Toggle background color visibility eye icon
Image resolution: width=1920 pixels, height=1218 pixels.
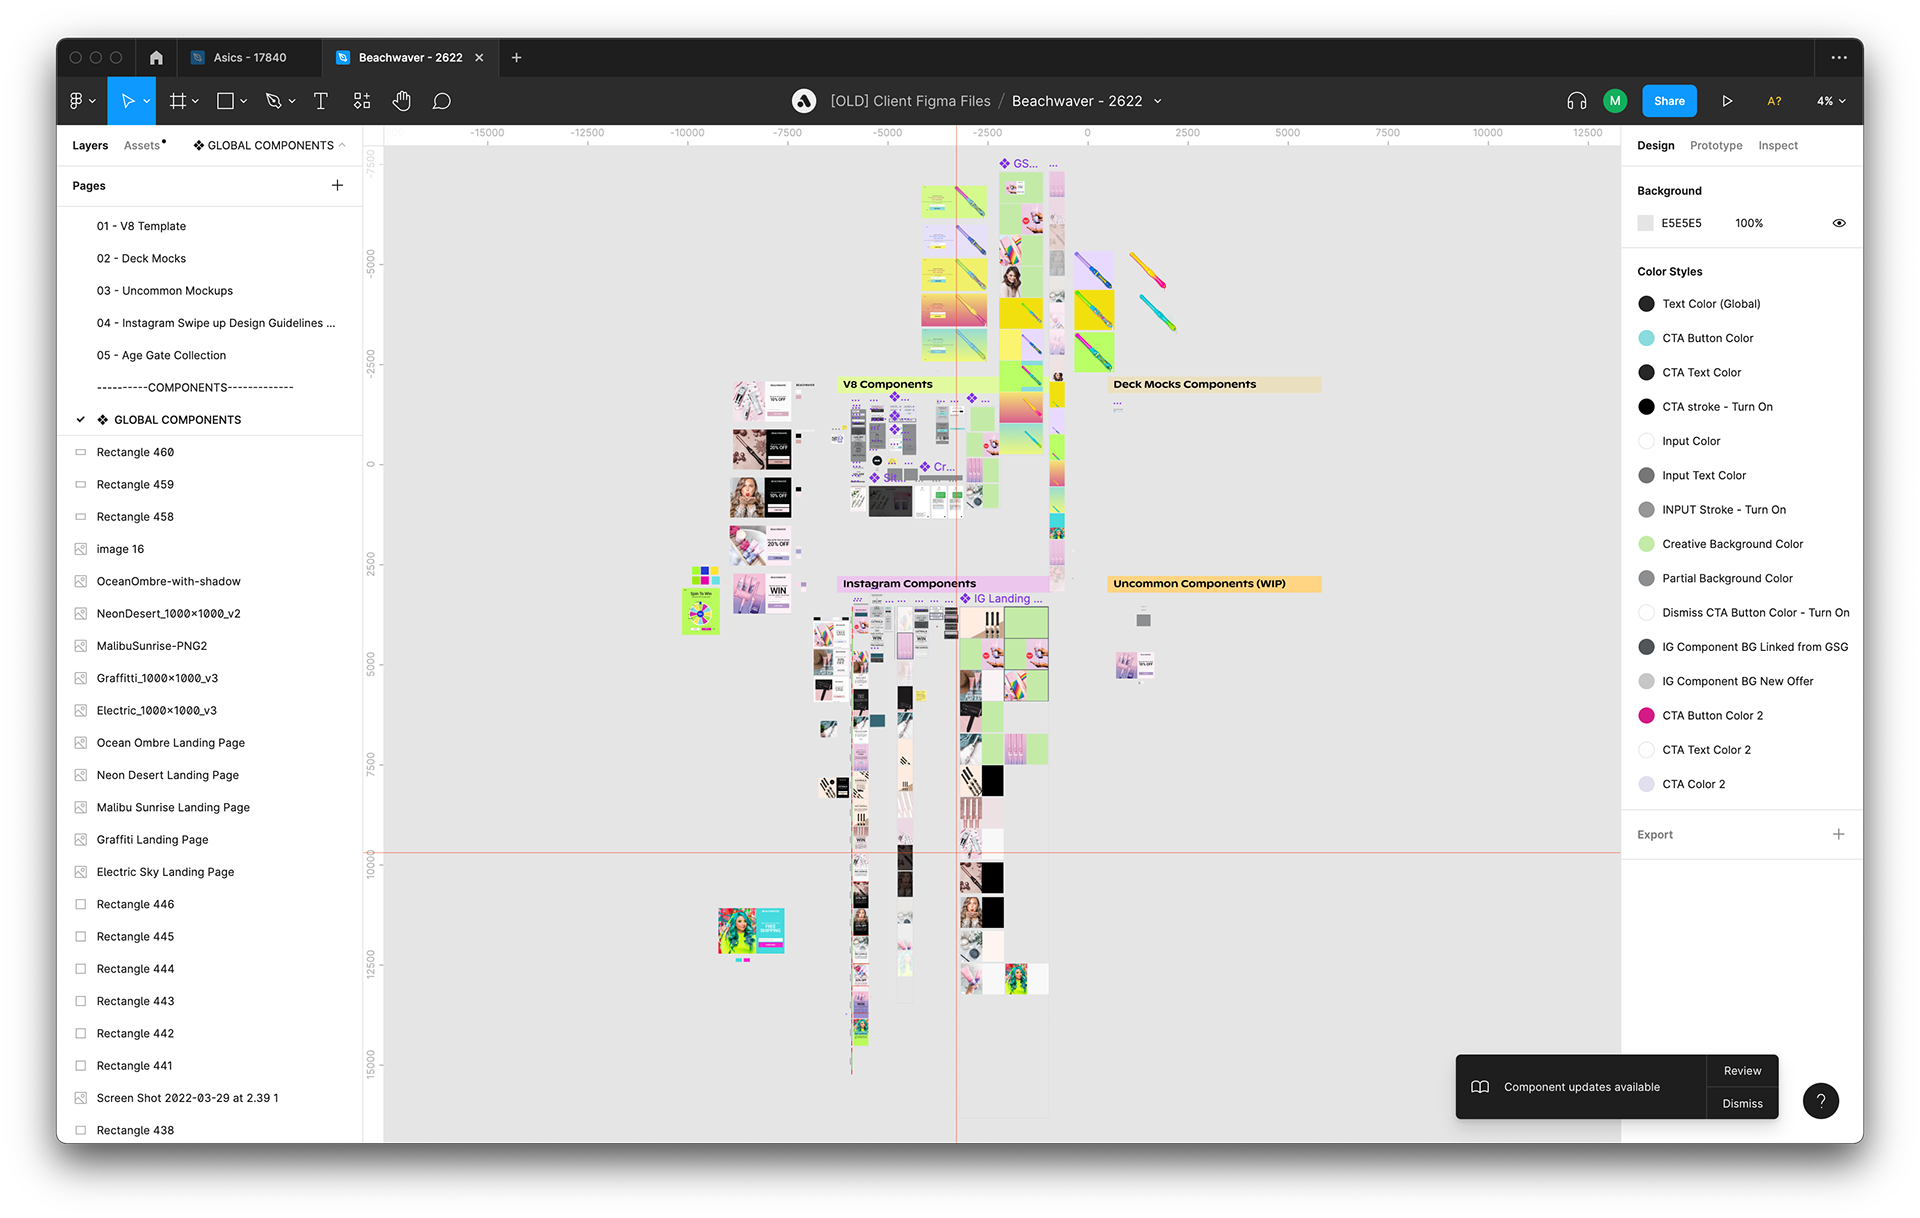click(1838, 223)
